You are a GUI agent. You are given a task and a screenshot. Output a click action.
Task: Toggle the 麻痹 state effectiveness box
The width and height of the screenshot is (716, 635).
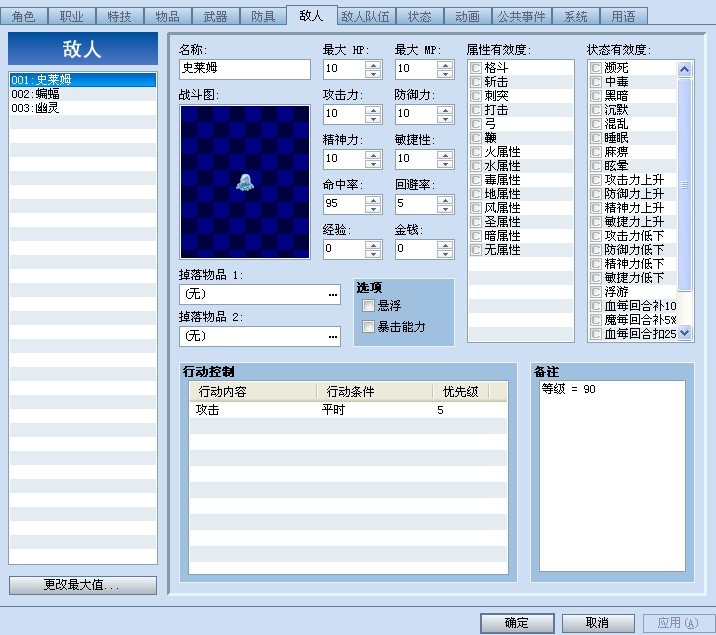595,152
